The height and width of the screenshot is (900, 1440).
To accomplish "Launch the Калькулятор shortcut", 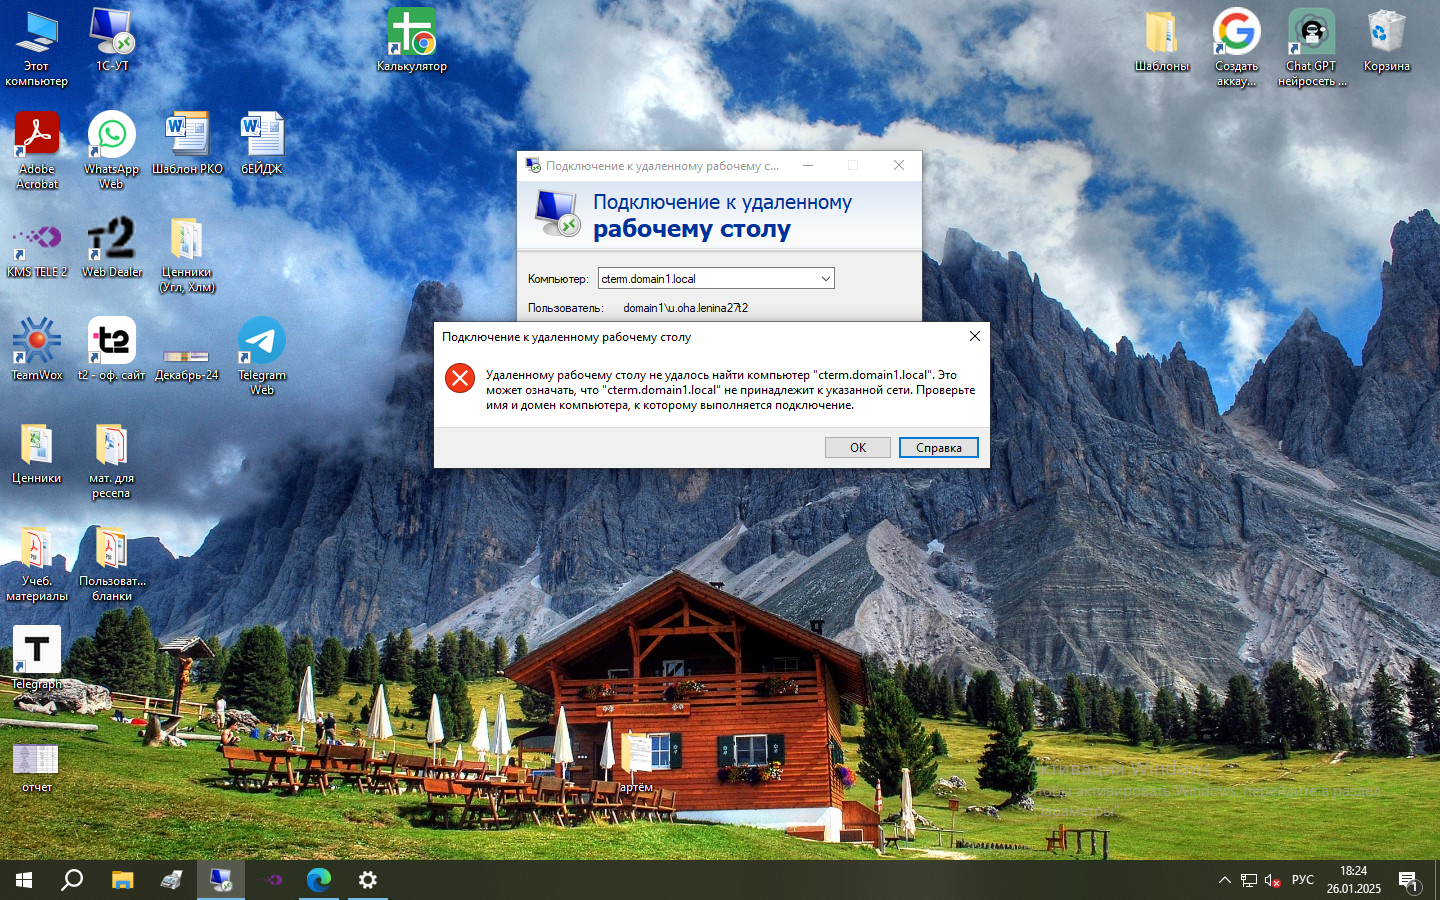I will coord(411,34).
